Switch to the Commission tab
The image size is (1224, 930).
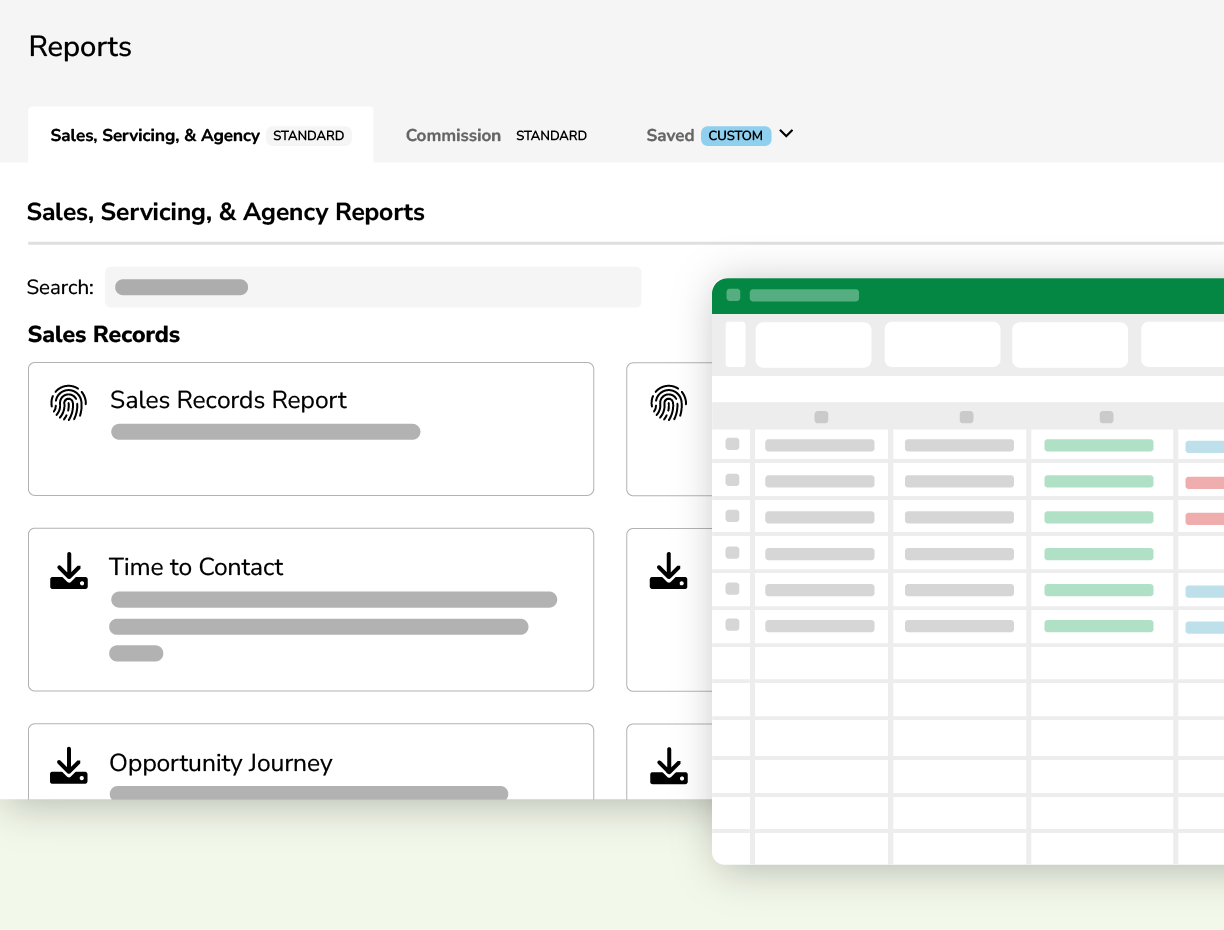[453, 135]
